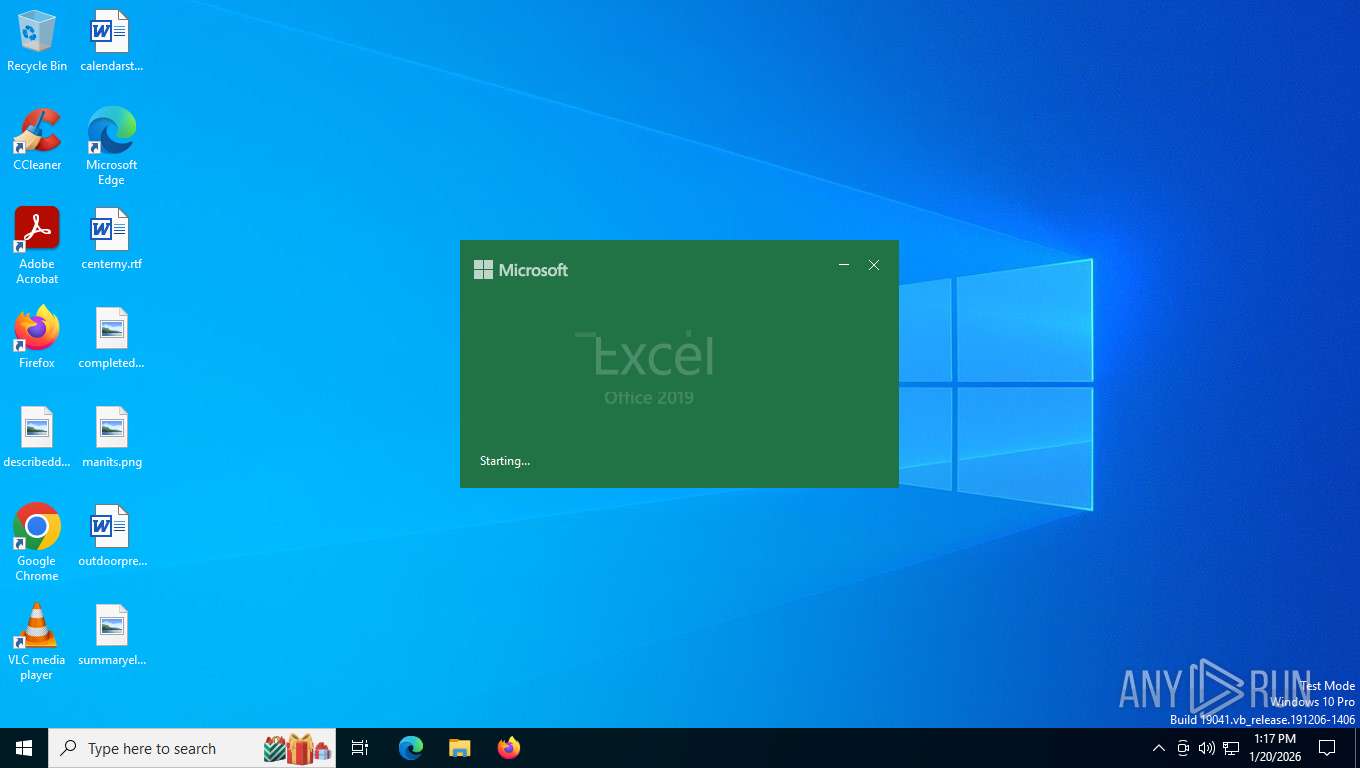
Task: Click the camera tray icon
Action: (1183, 748)
